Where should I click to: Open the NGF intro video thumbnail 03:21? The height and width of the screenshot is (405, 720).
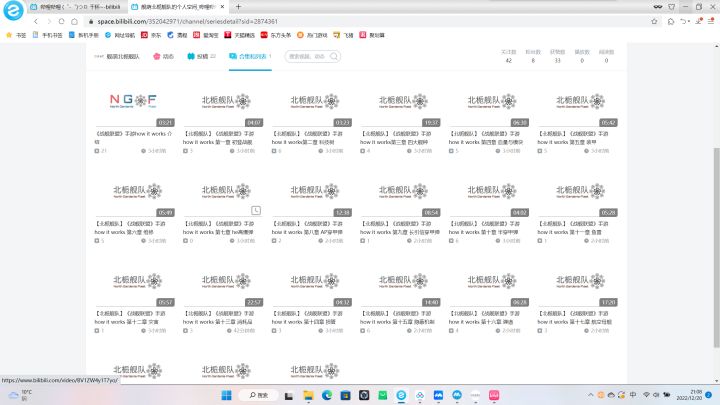(x=134, y=104)
